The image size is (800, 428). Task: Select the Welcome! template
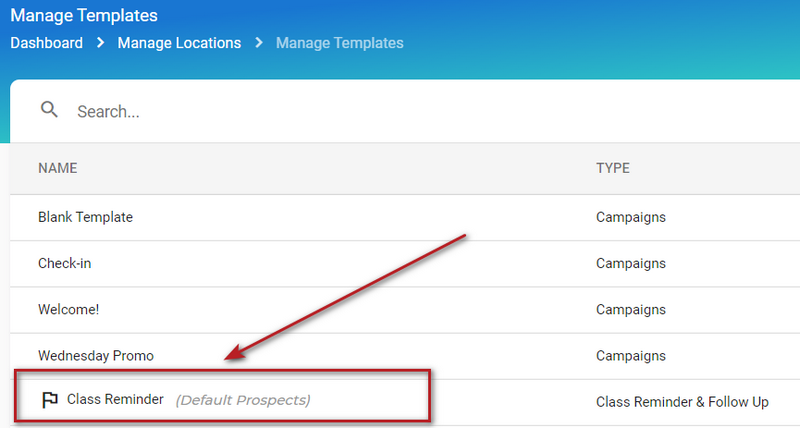coord(68,310)
